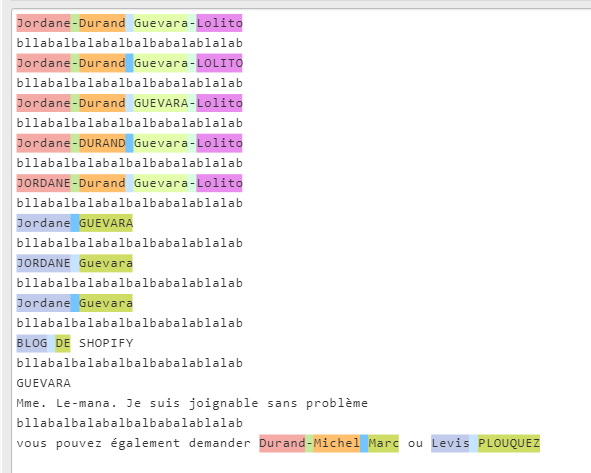
Task: Click "Lolito" in the "Jordane-DURAND Guevara-Lolito" line
Action: point(219,143)
